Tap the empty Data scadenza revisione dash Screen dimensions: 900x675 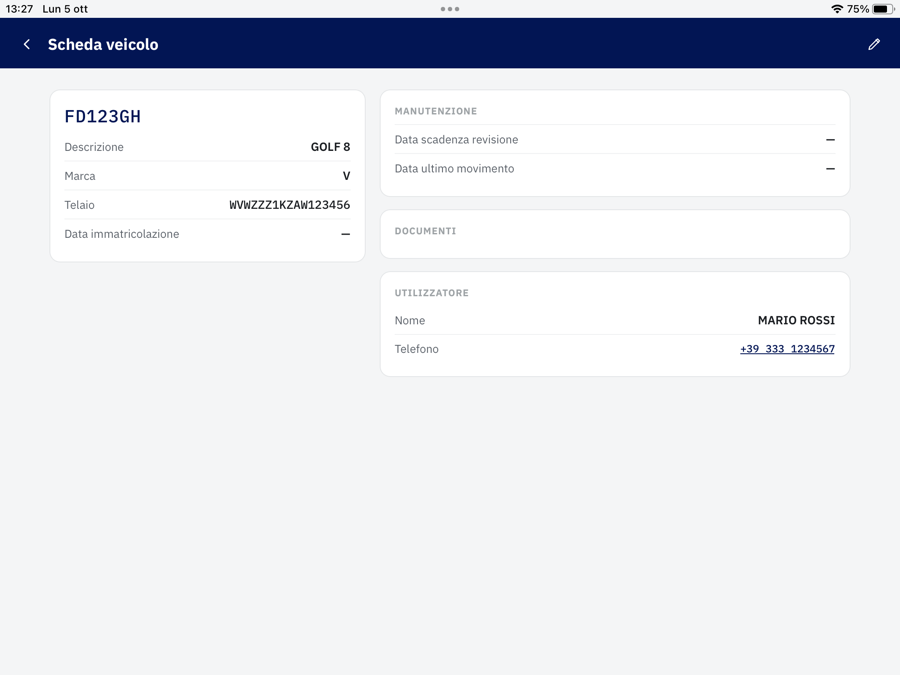coord(830,139)
